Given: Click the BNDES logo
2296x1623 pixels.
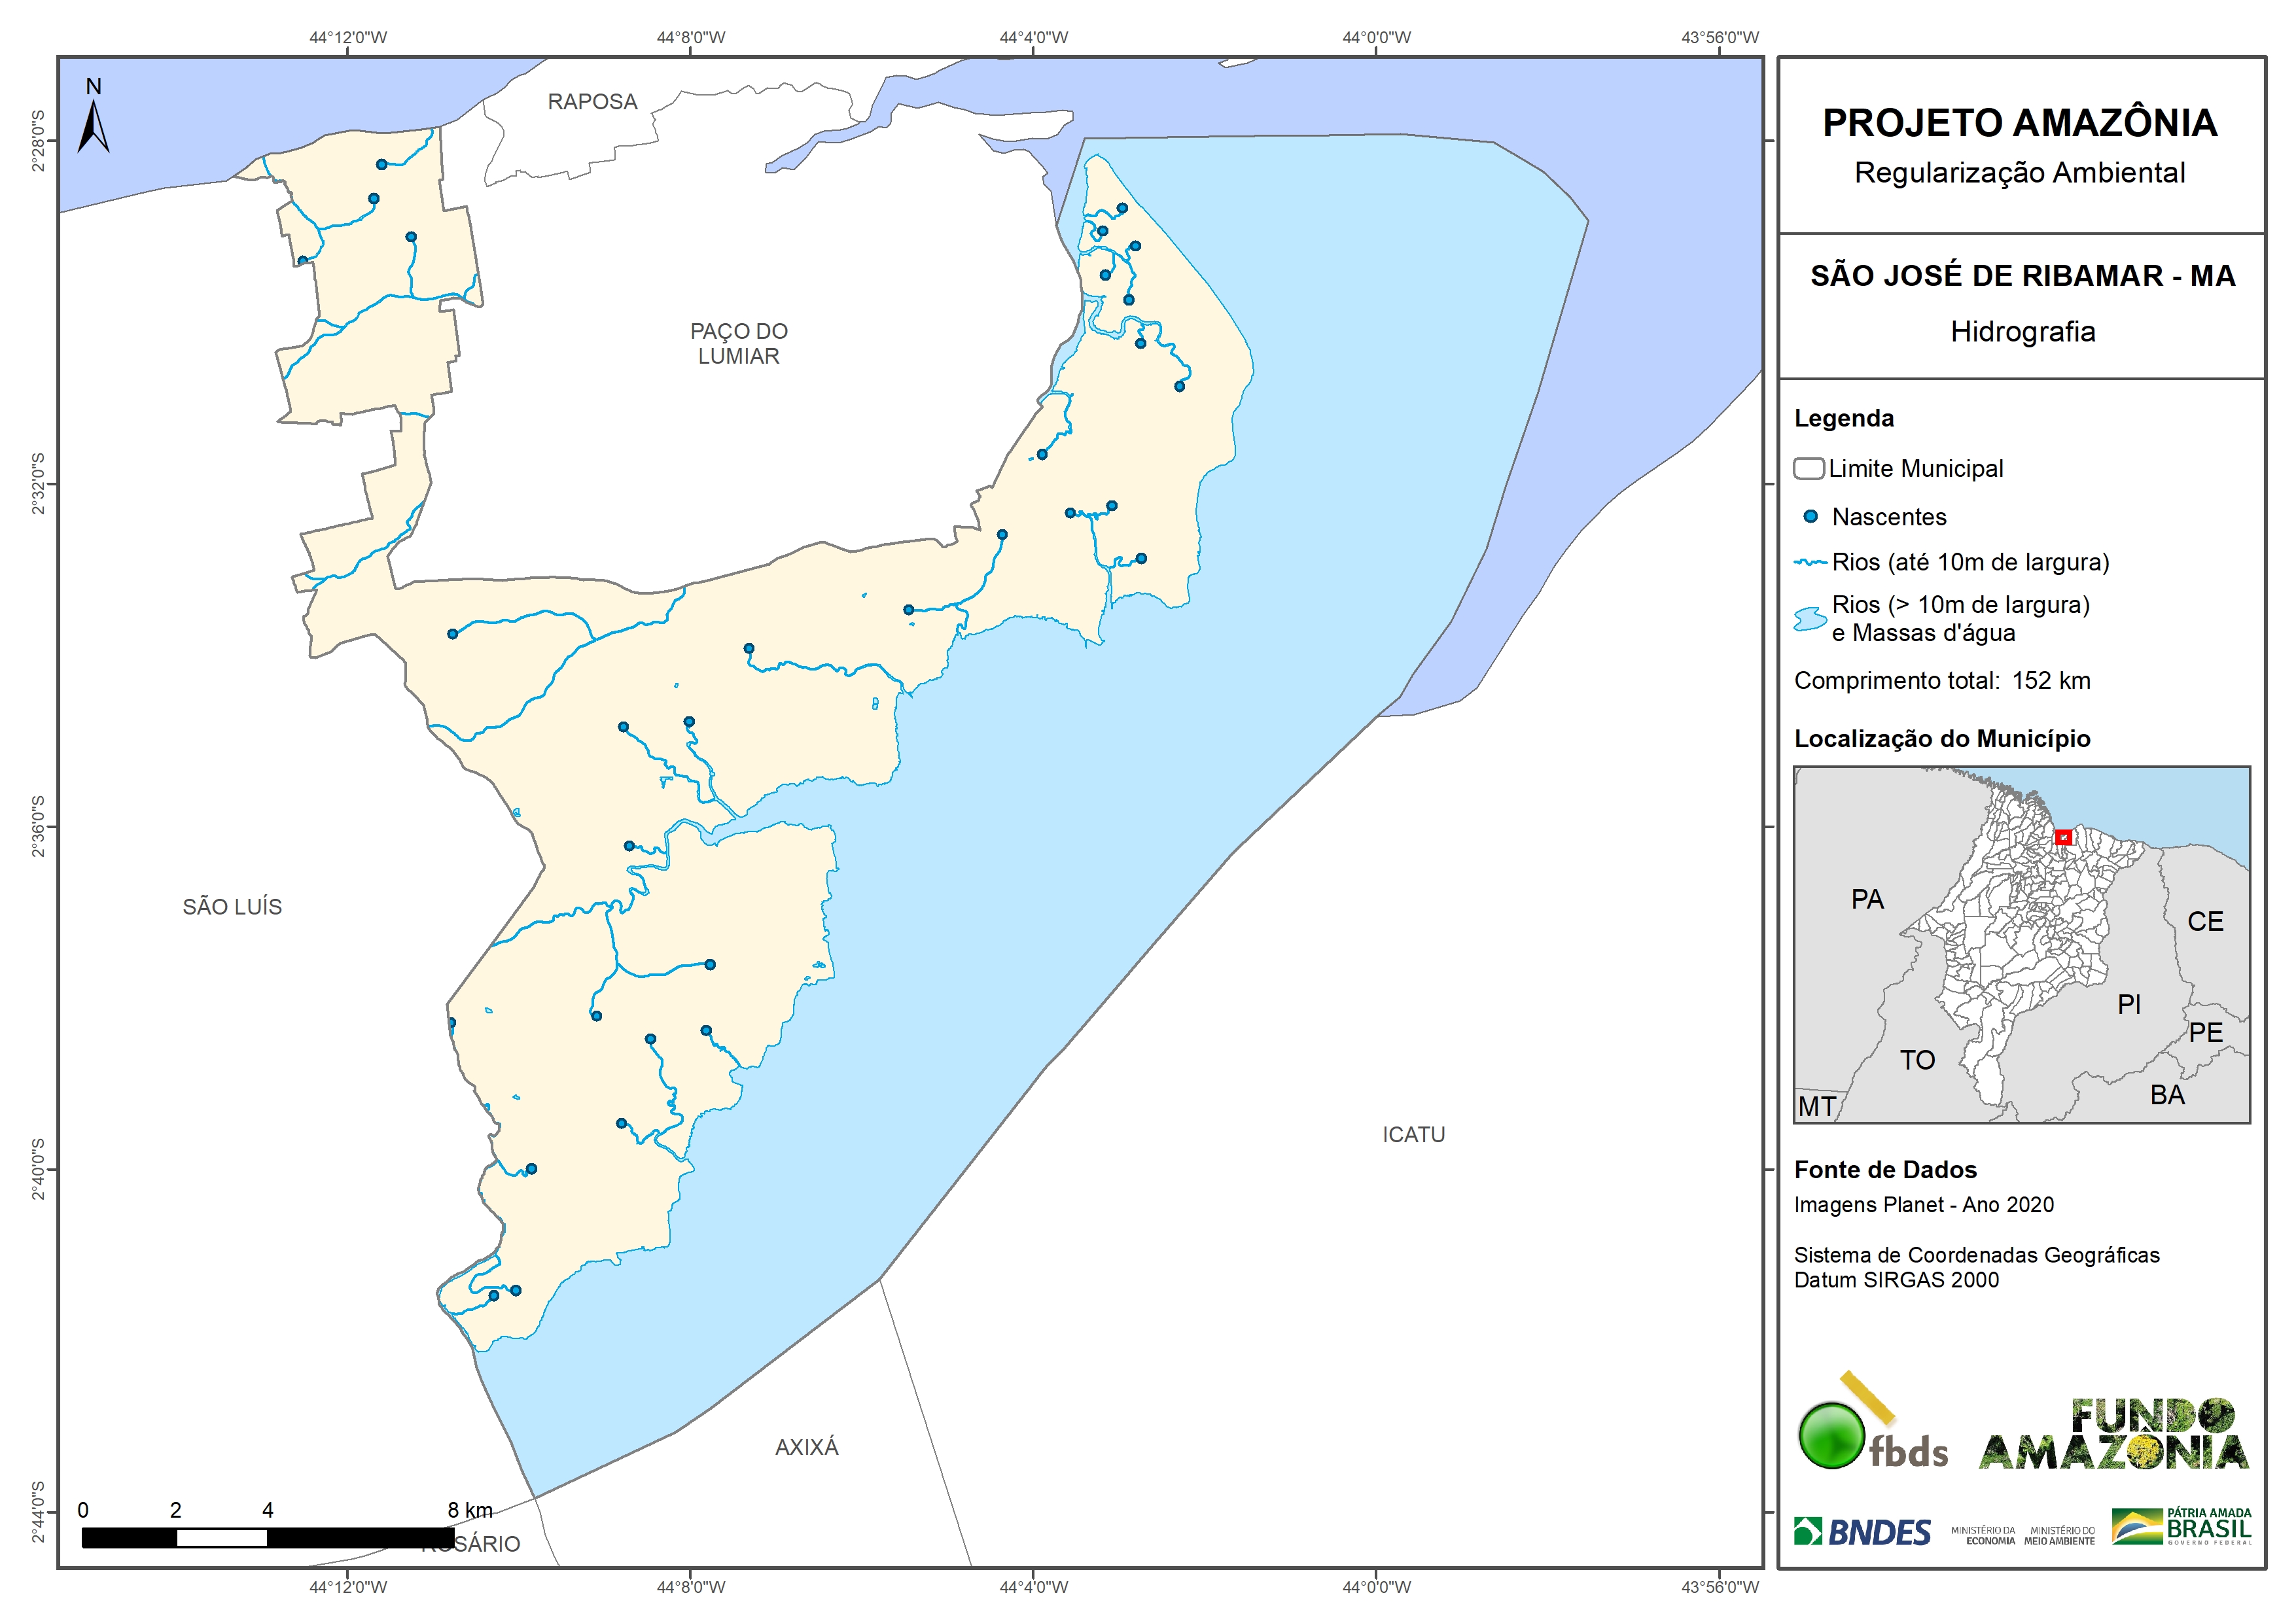Looking at the screenshot, I should tap(1862, 1532).
